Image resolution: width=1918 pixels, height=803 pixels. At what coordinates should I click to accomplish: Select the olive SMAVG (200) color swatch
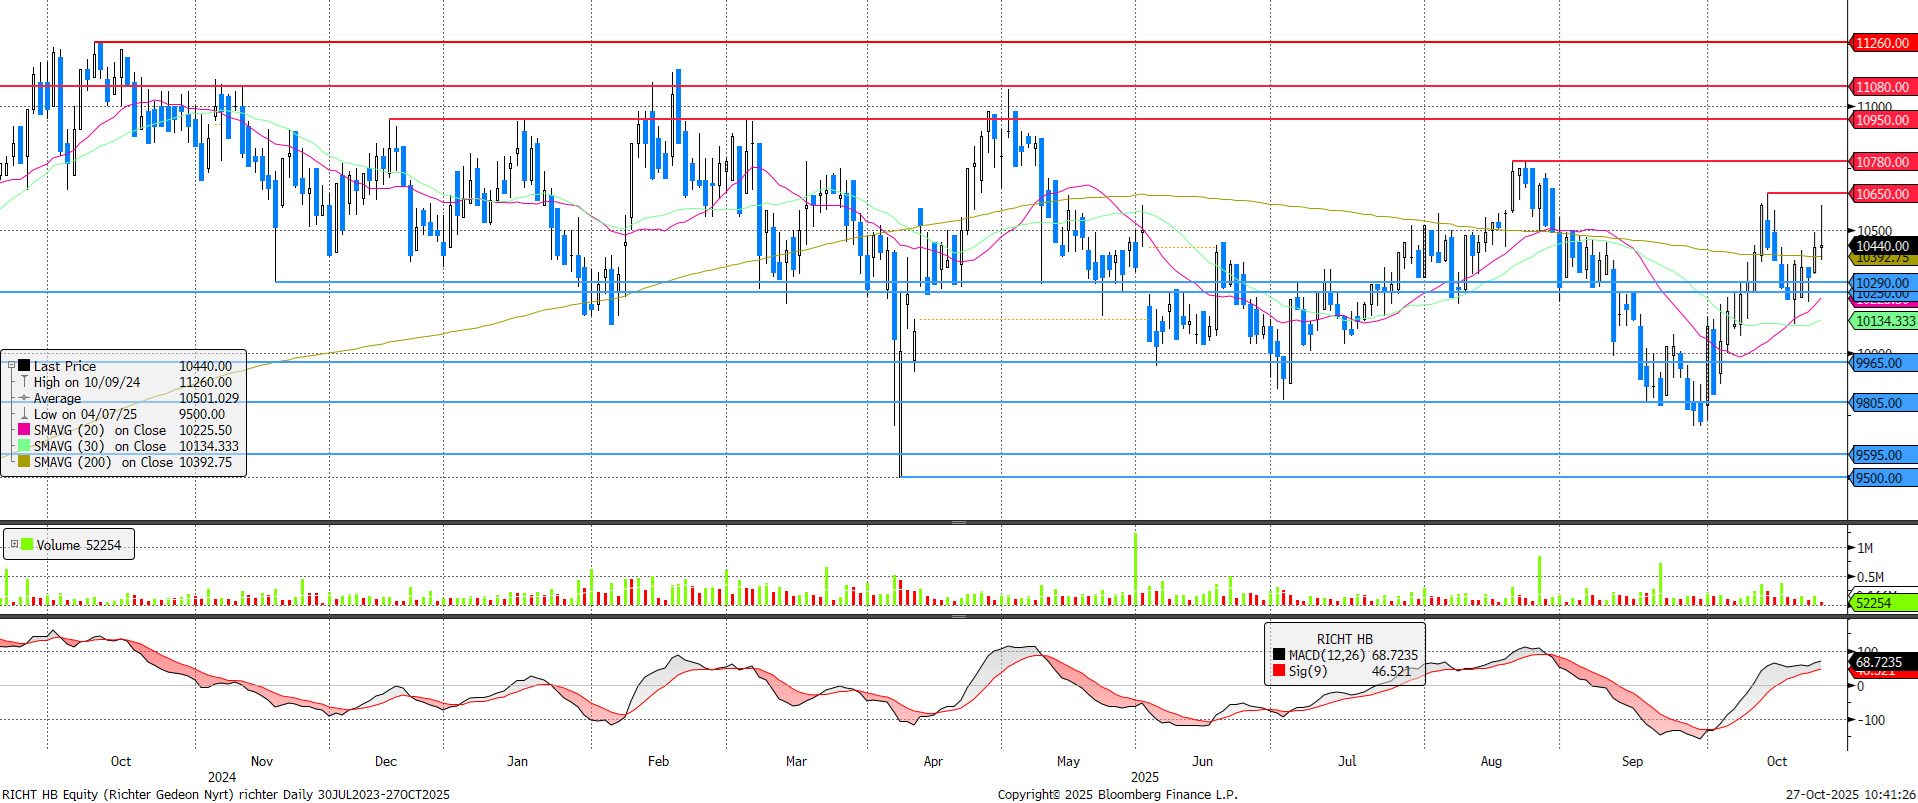coord(24,462)
